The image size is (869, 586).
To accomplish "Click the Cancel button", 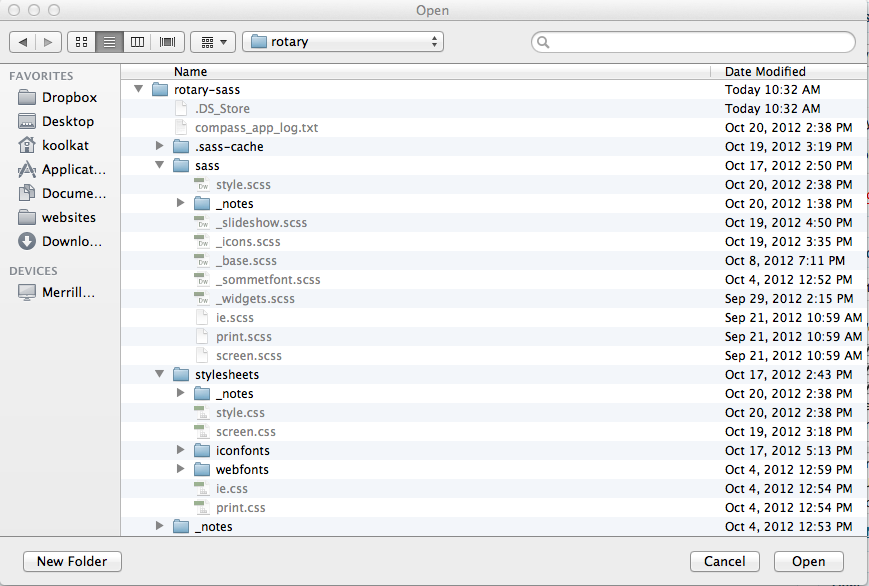I will 724,562.
